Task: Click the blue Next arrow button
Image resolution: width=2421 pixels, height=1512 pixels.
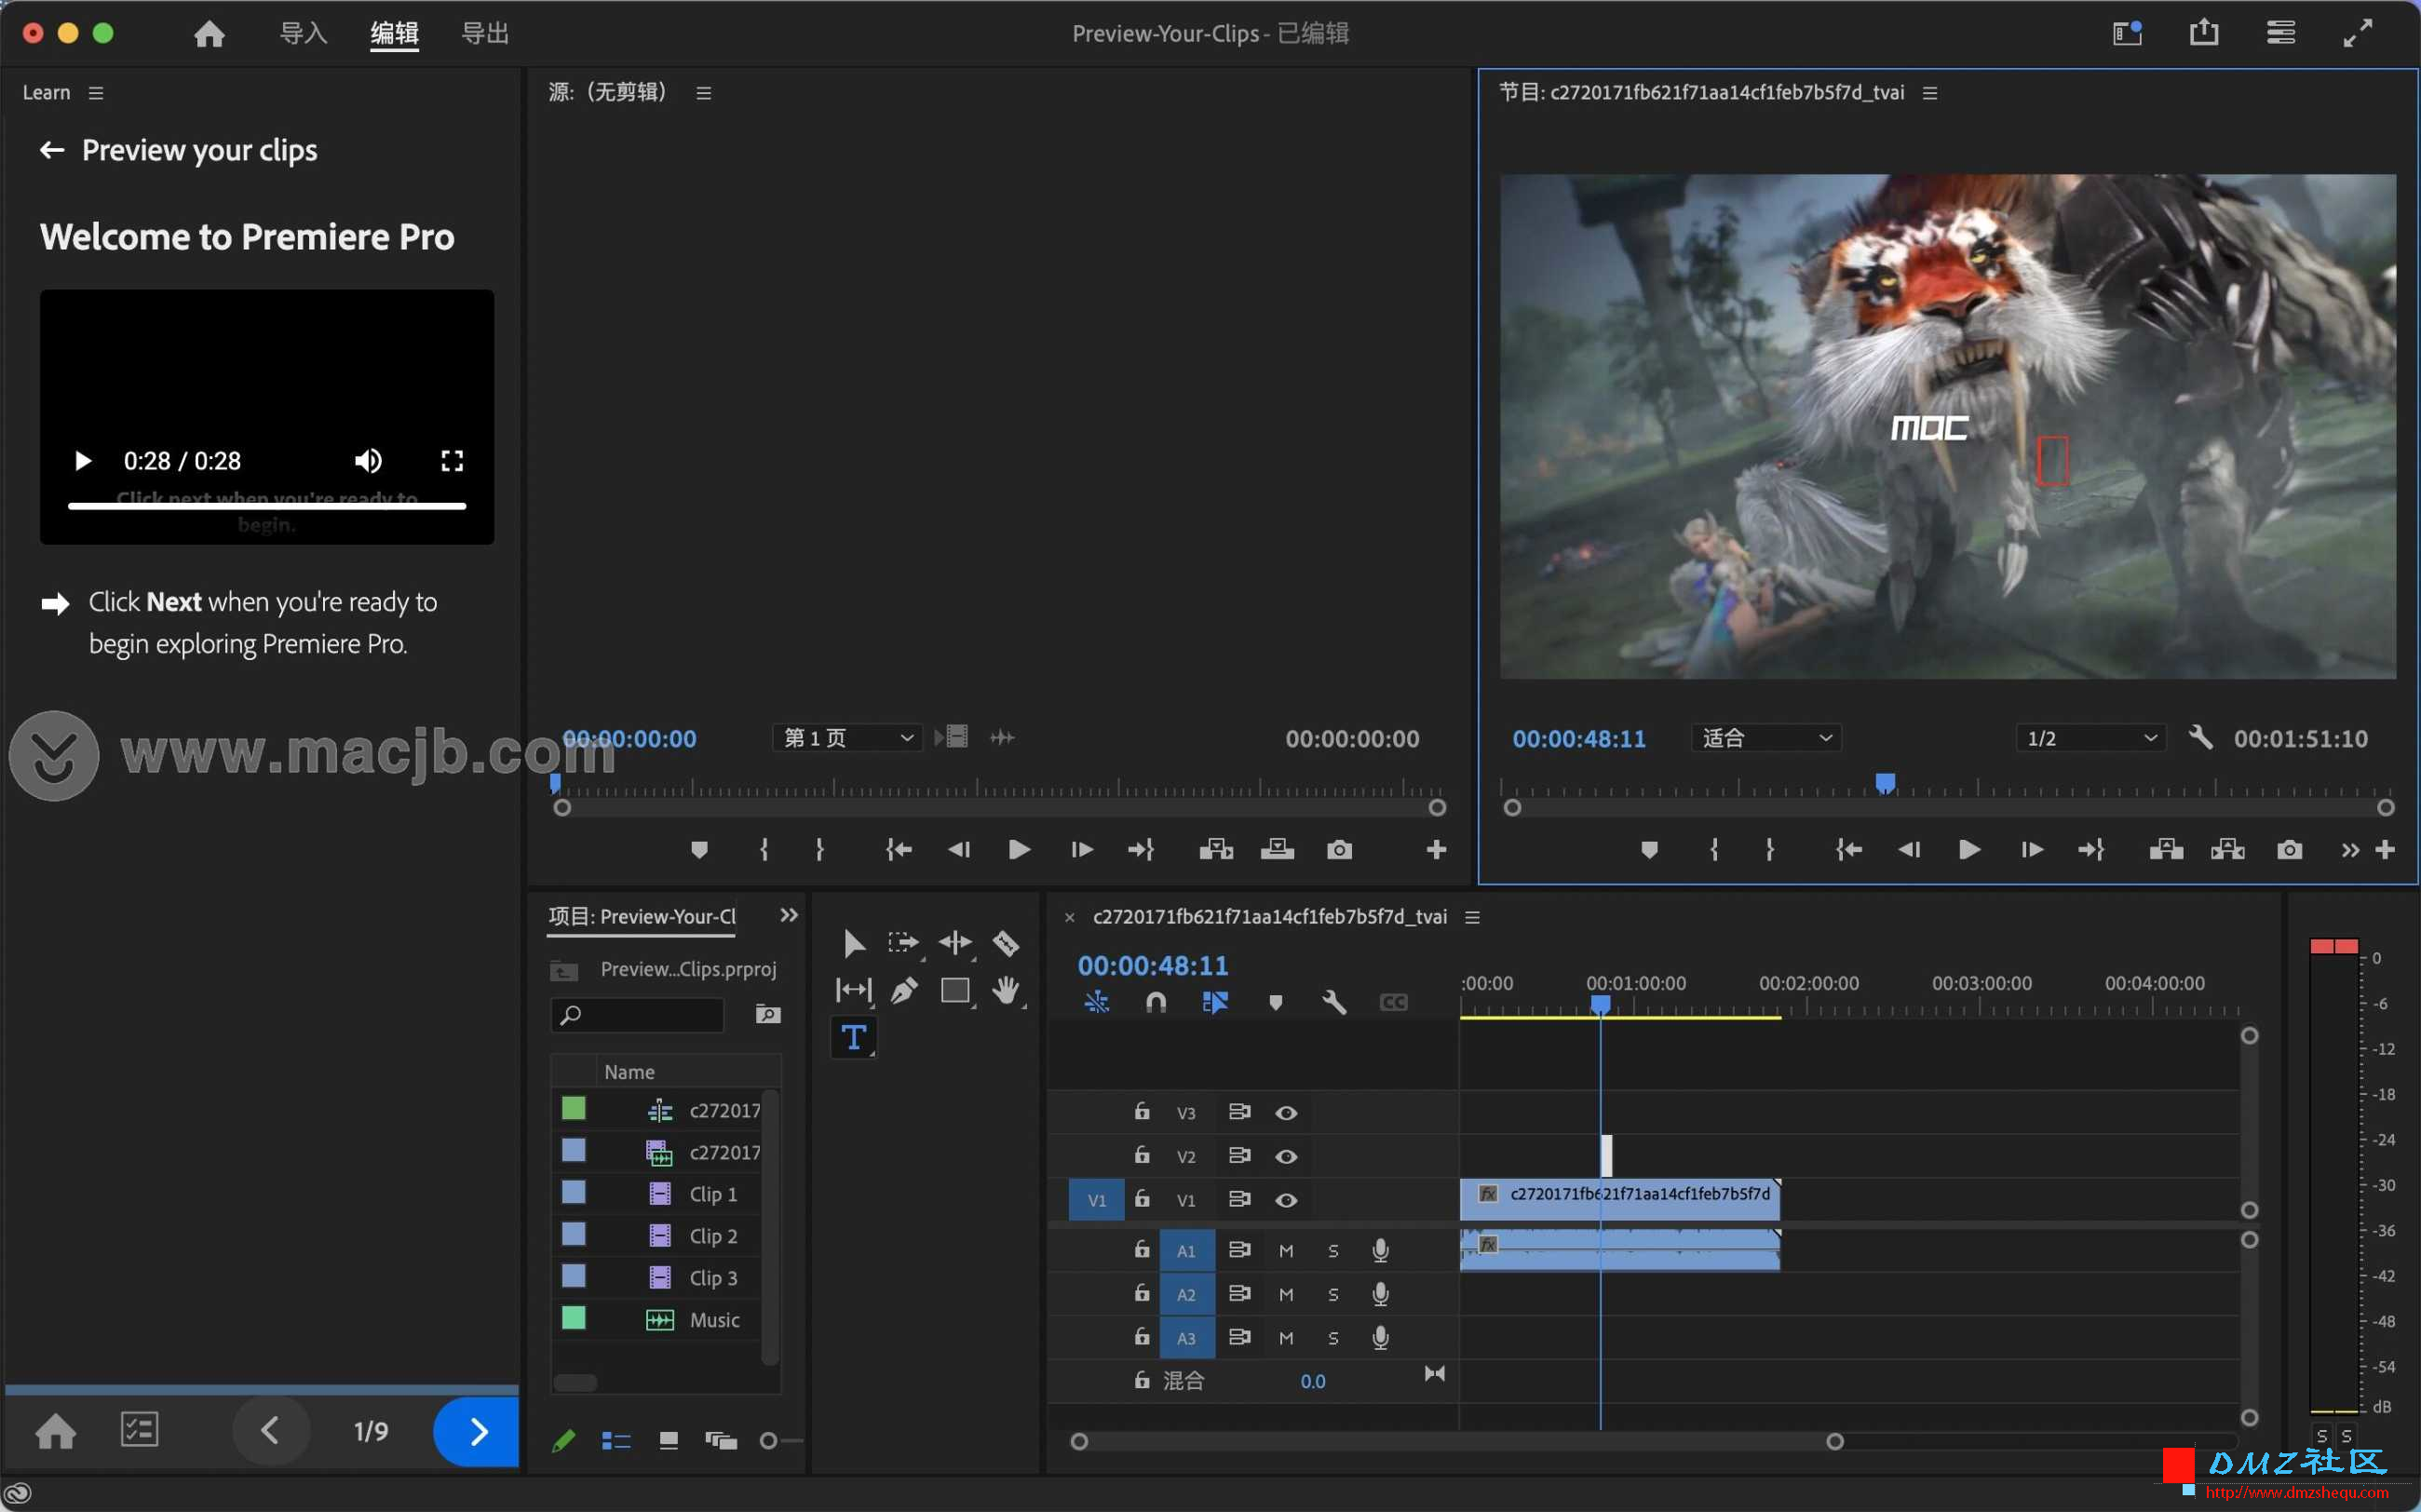Action: coord(477,1432)
